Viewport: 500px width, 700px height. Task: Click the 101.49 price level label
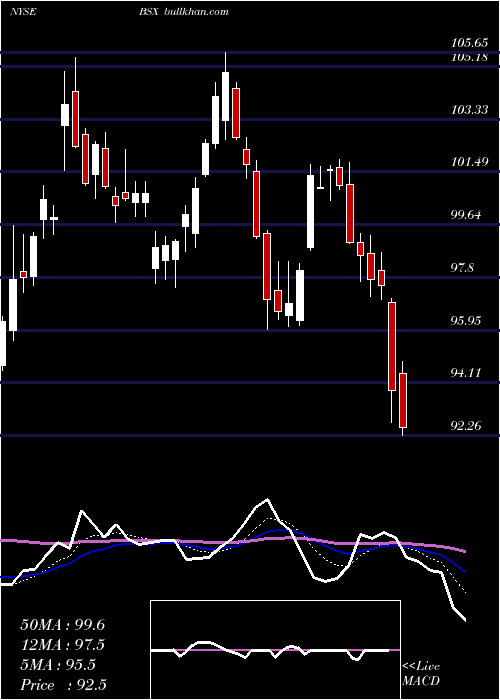470,162
